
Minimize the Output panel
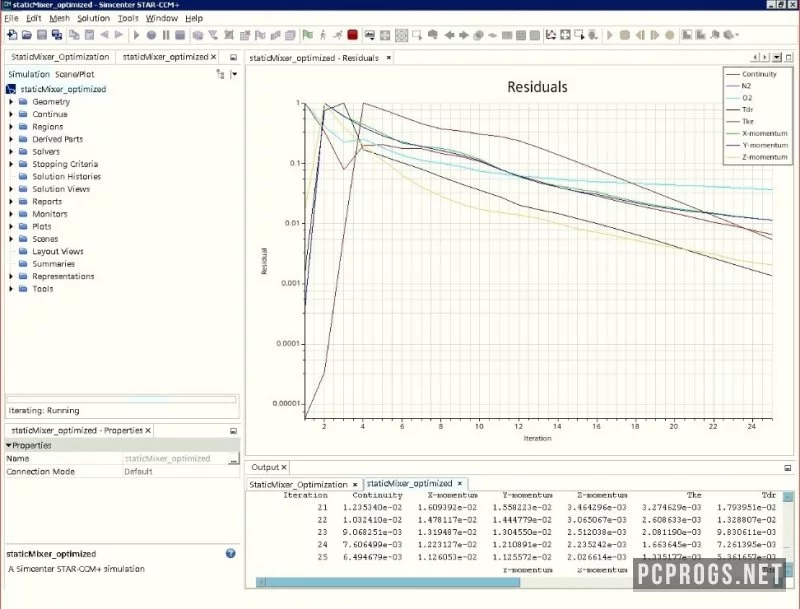click(788, 468)
